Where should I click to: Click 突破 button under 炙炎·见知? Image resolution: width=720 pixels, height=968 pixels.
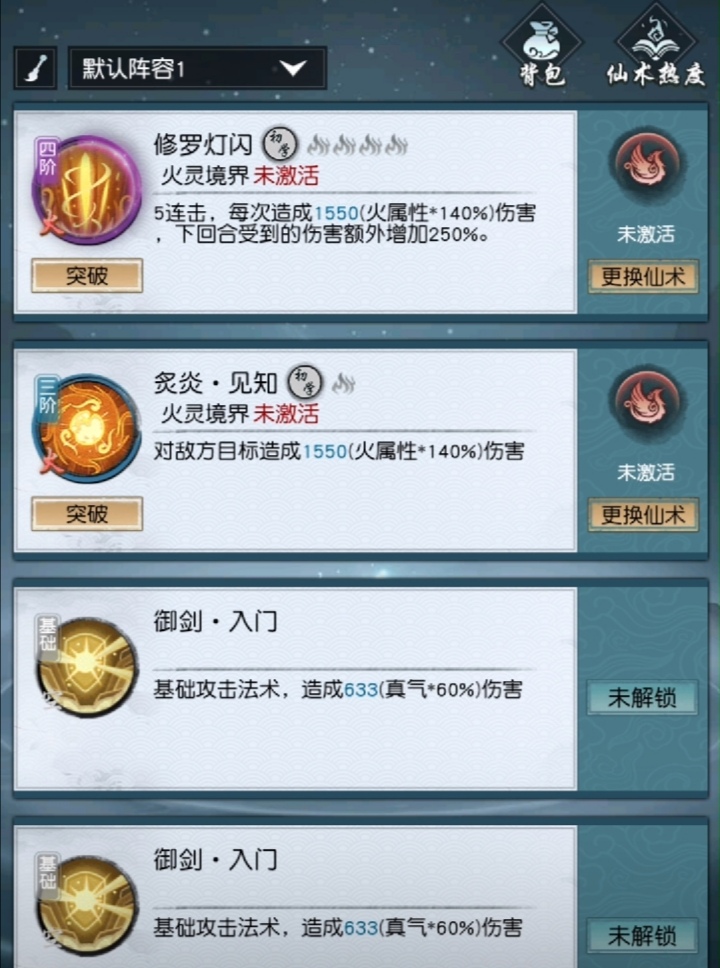click(x=87, y=514)
